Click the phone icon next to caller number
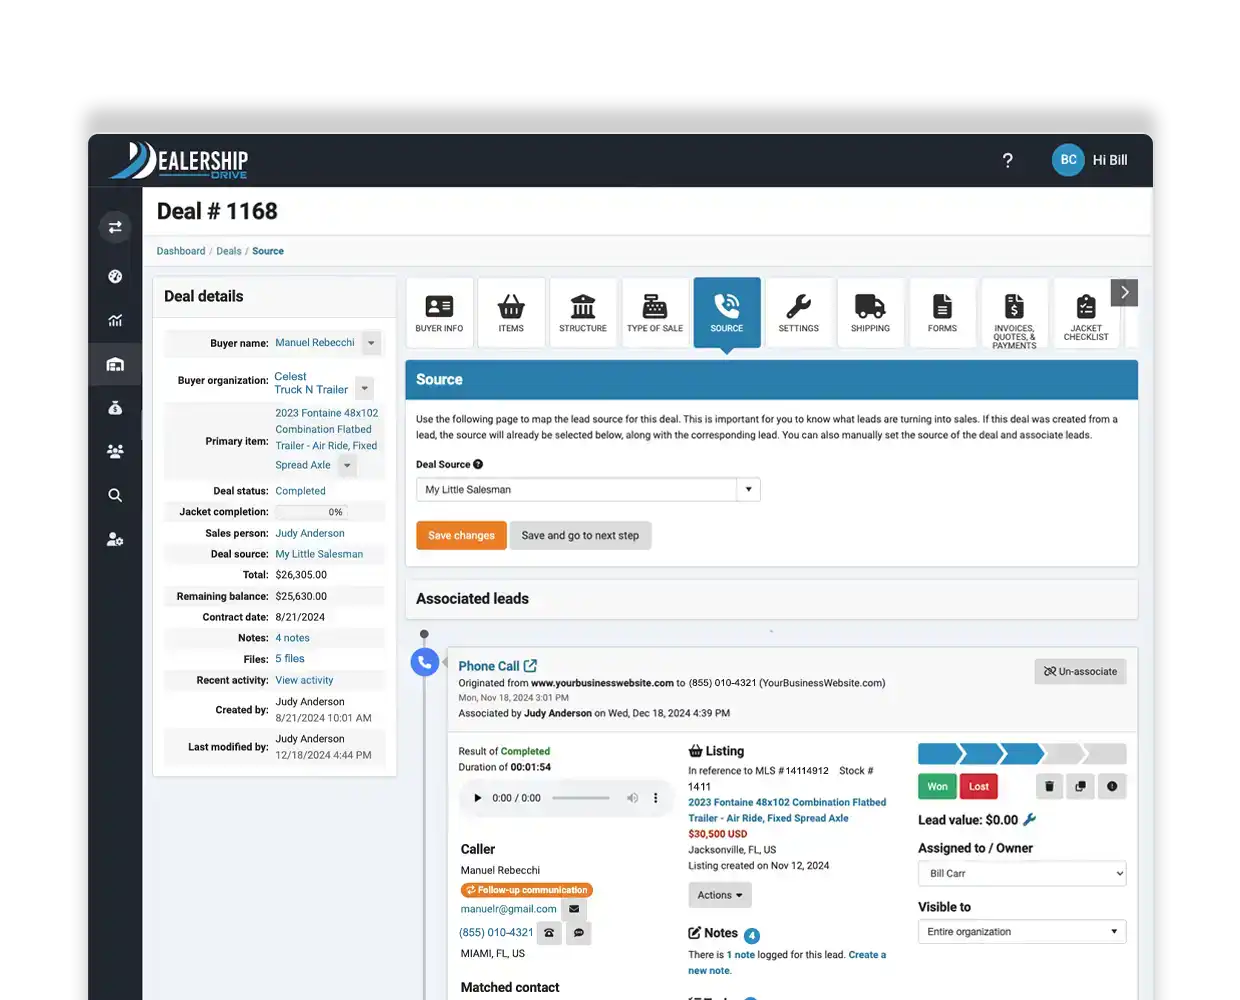 [549, 933]
